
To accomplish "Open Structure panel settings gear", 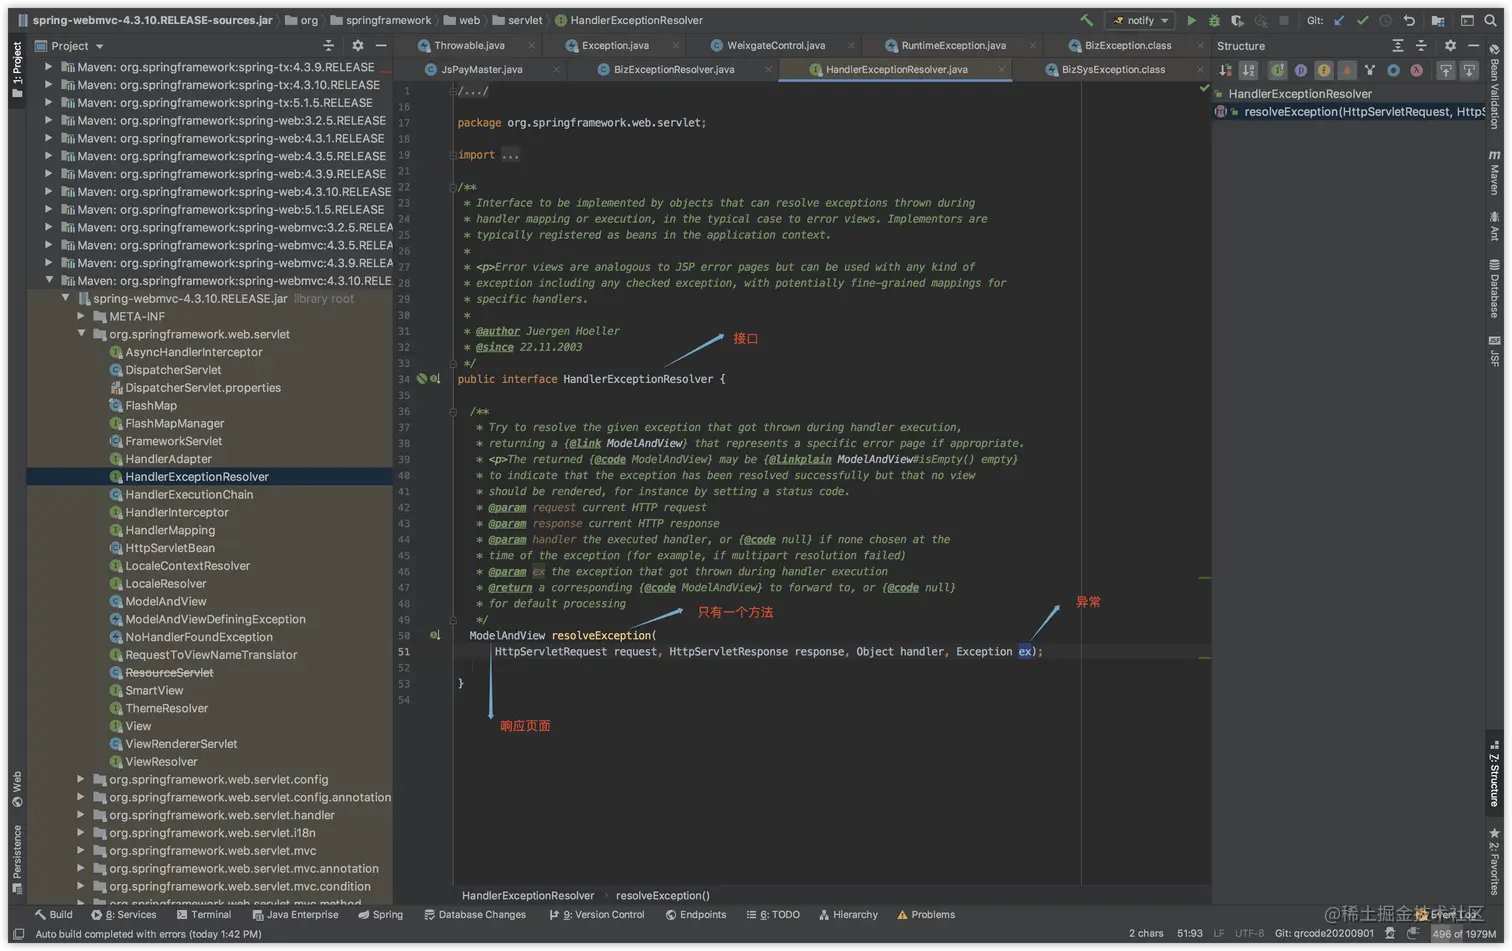I will 1450,46.
